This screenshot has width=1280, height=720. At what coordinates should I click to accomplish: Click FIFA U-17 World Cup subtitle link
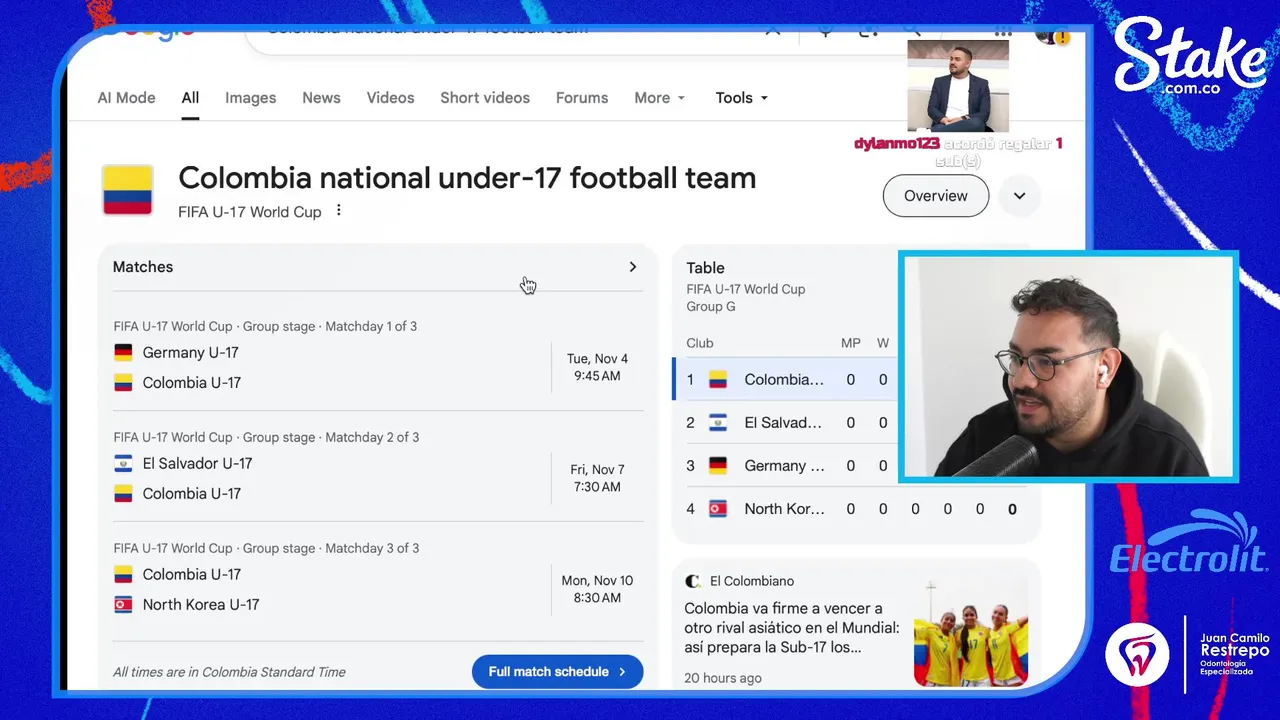click(250, 212)
